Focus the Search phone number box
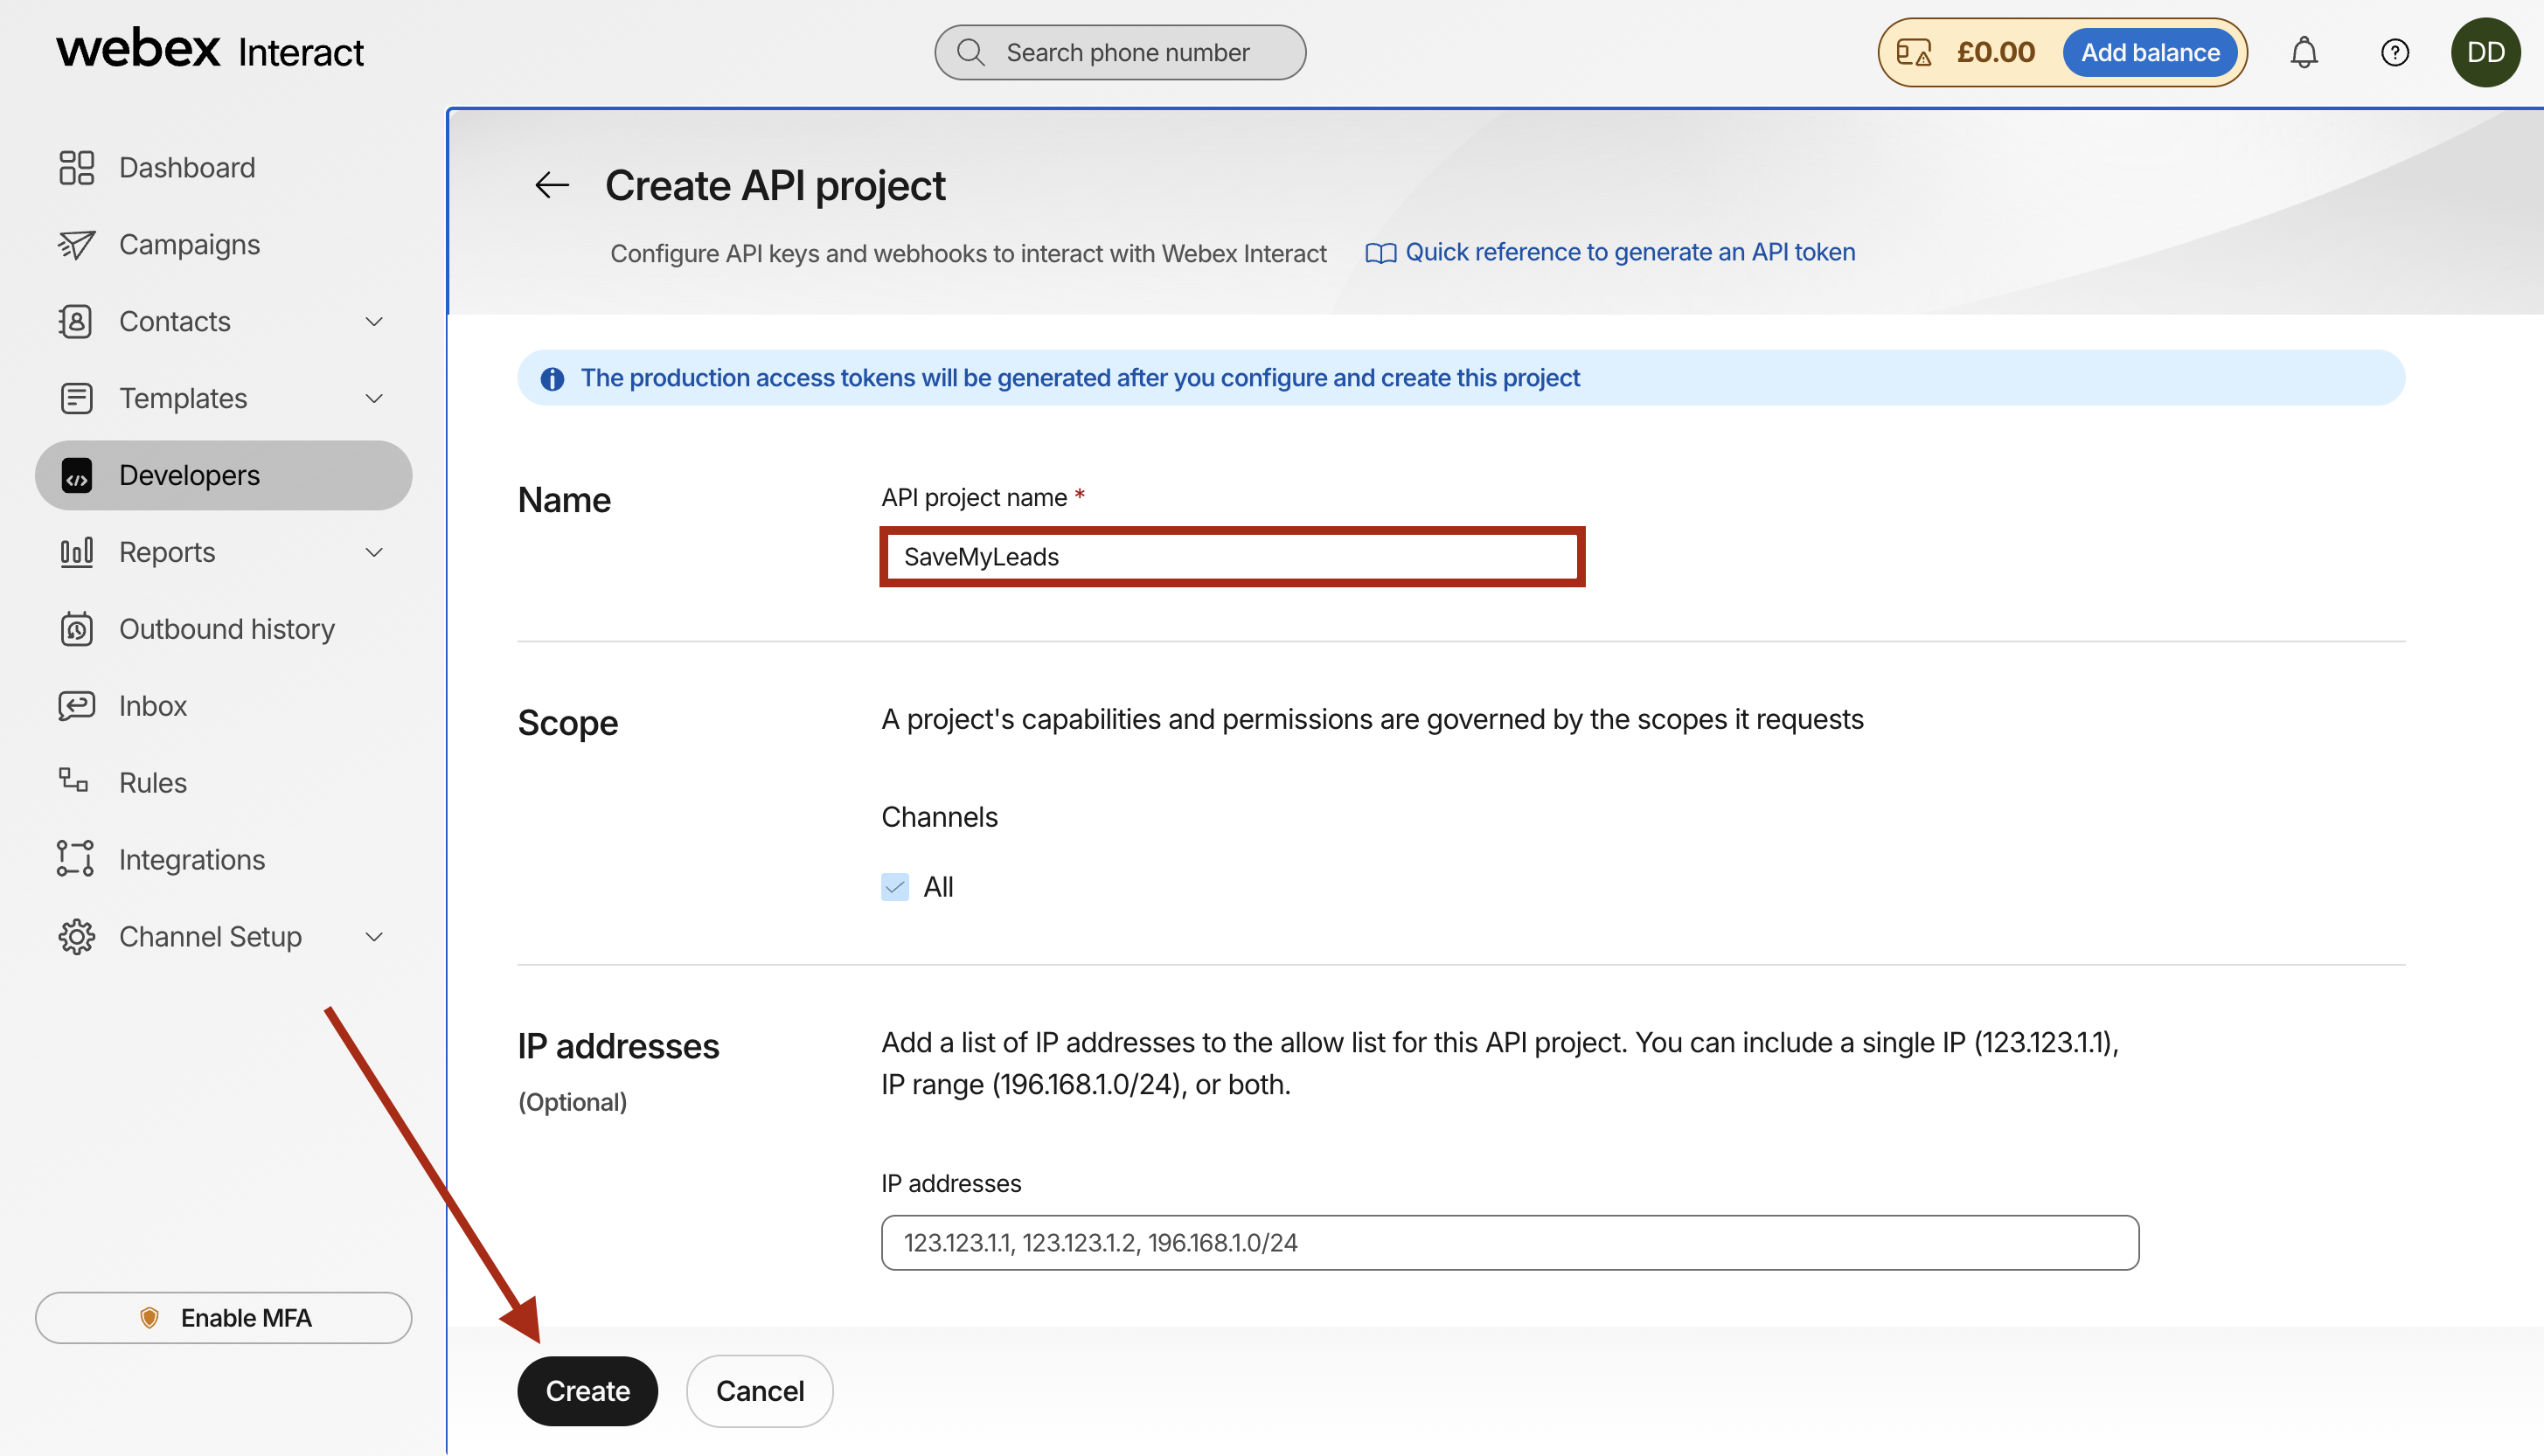The height and width of the screenshot is (1456, 2544). point(1120,52)
